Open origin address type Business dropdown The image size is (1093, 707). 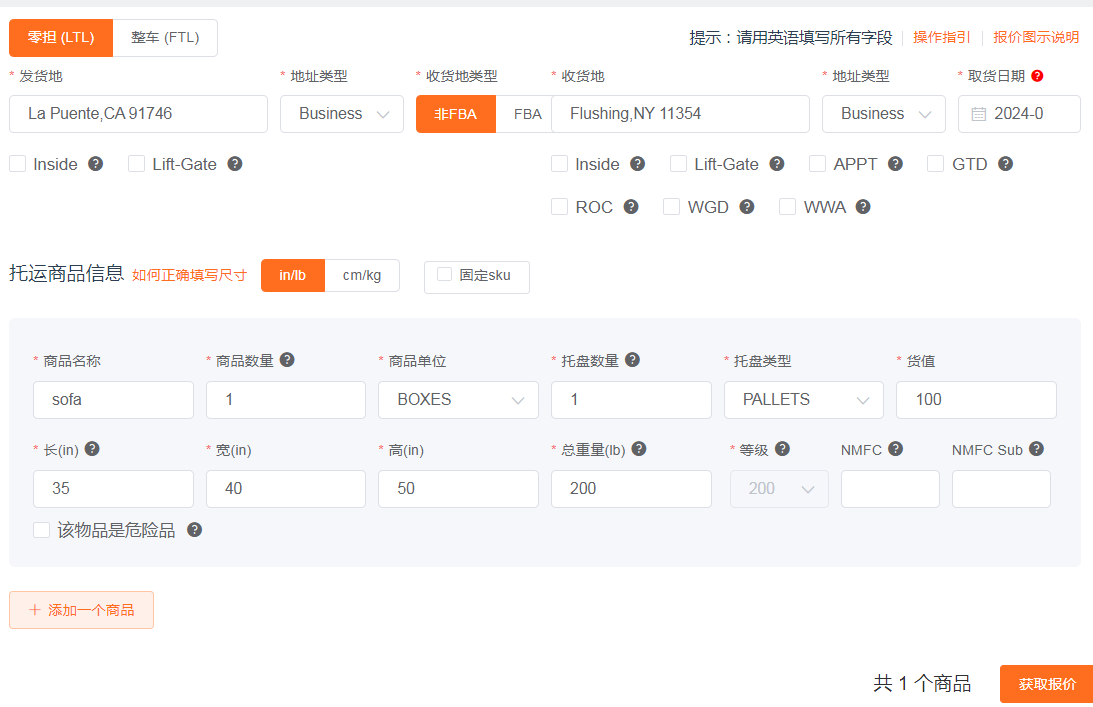pos(342,114)
